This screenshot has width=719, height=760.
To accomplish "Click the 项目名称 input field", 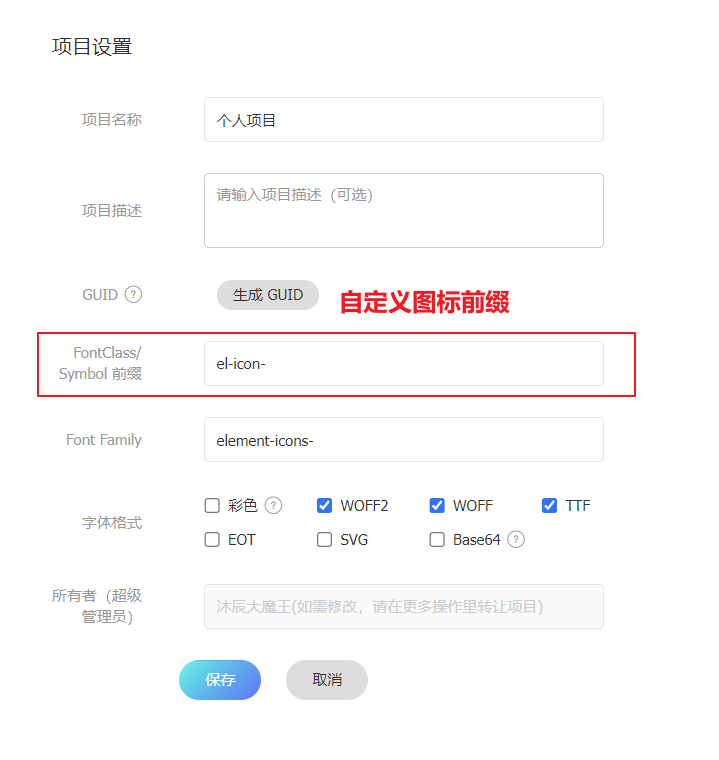I will click(x=403, y=120).
